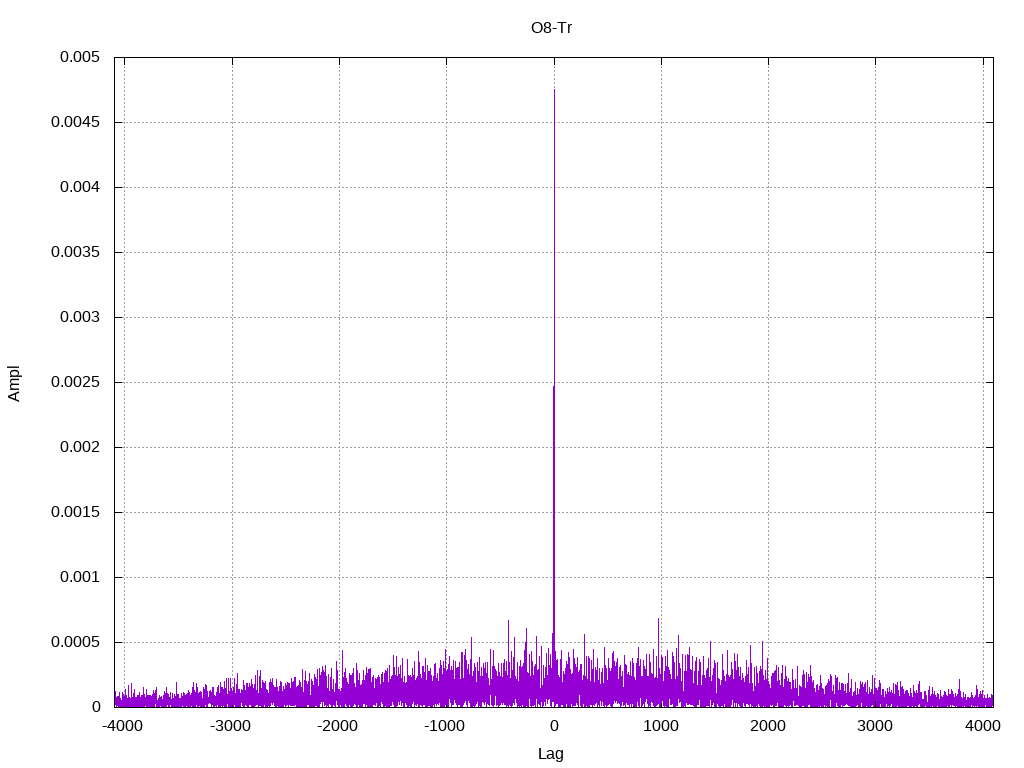Click the x-axis label 4000
Screen dimensions: 1024x768
tap(983, 726)
